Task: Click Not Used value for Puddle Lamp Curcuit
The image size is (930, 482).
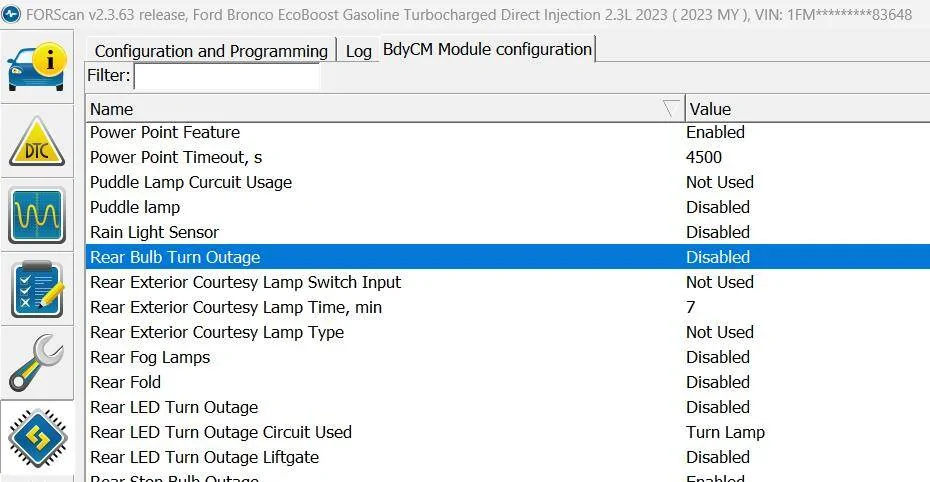Action: (x=720, y=182)
